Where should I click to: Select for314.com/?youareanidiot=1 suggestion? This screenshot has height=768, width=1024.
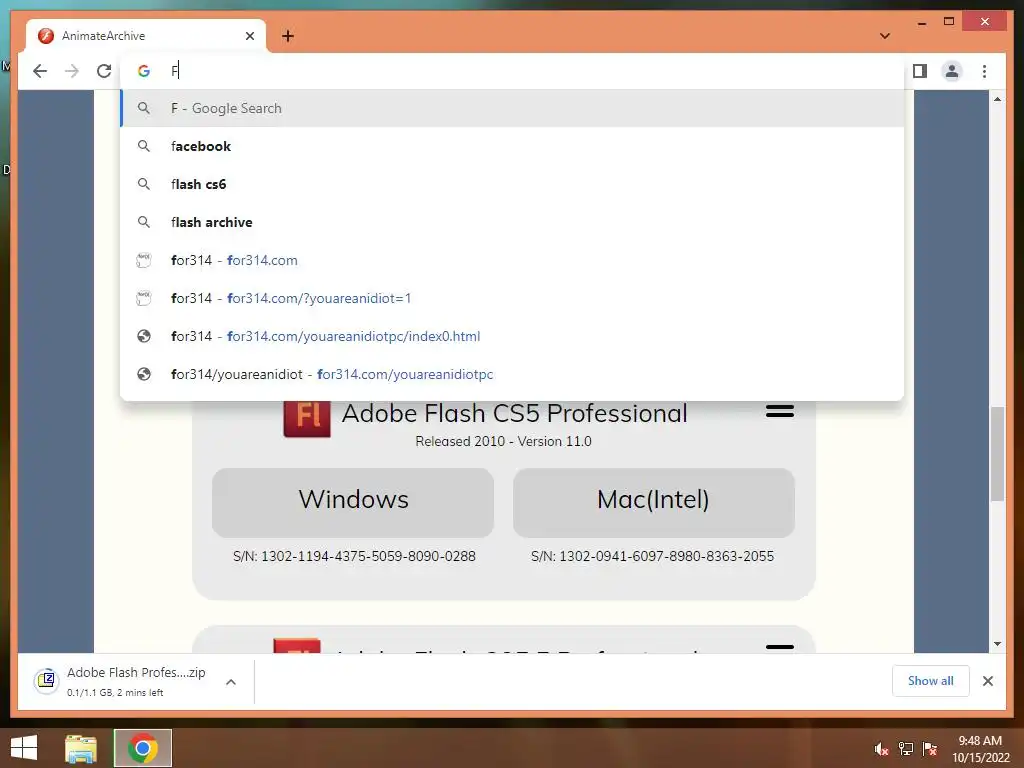pyautogui.click(x=513, y=298)
